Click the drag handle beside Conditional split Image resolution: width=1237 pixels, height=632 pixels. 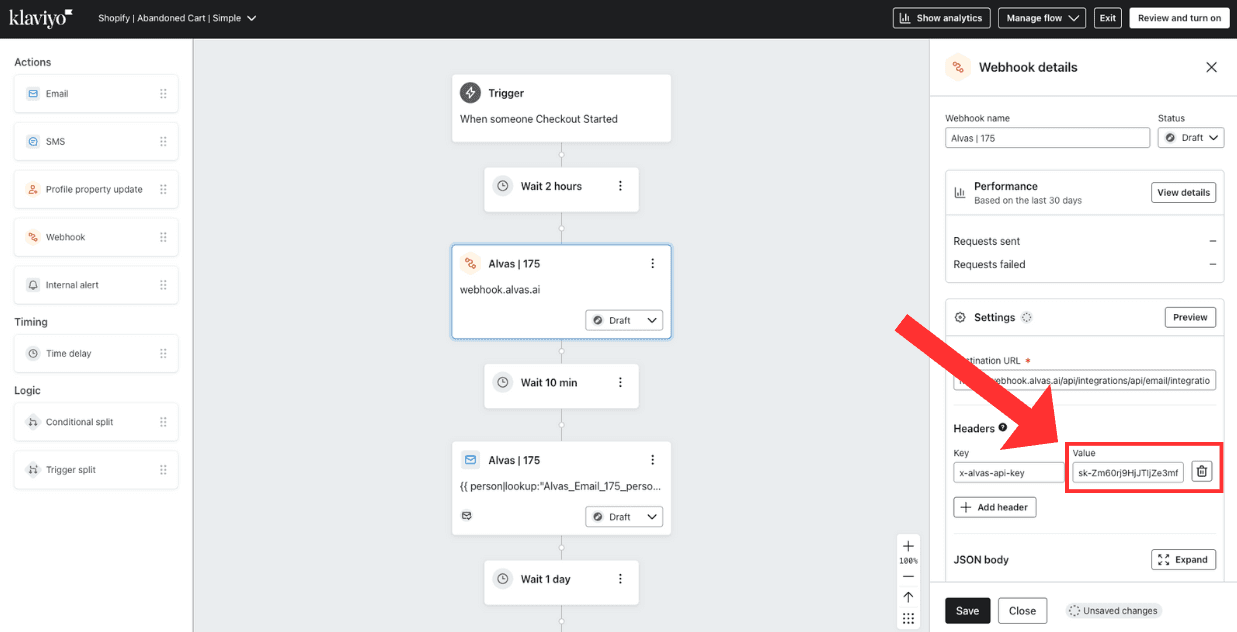pos(163,422)
